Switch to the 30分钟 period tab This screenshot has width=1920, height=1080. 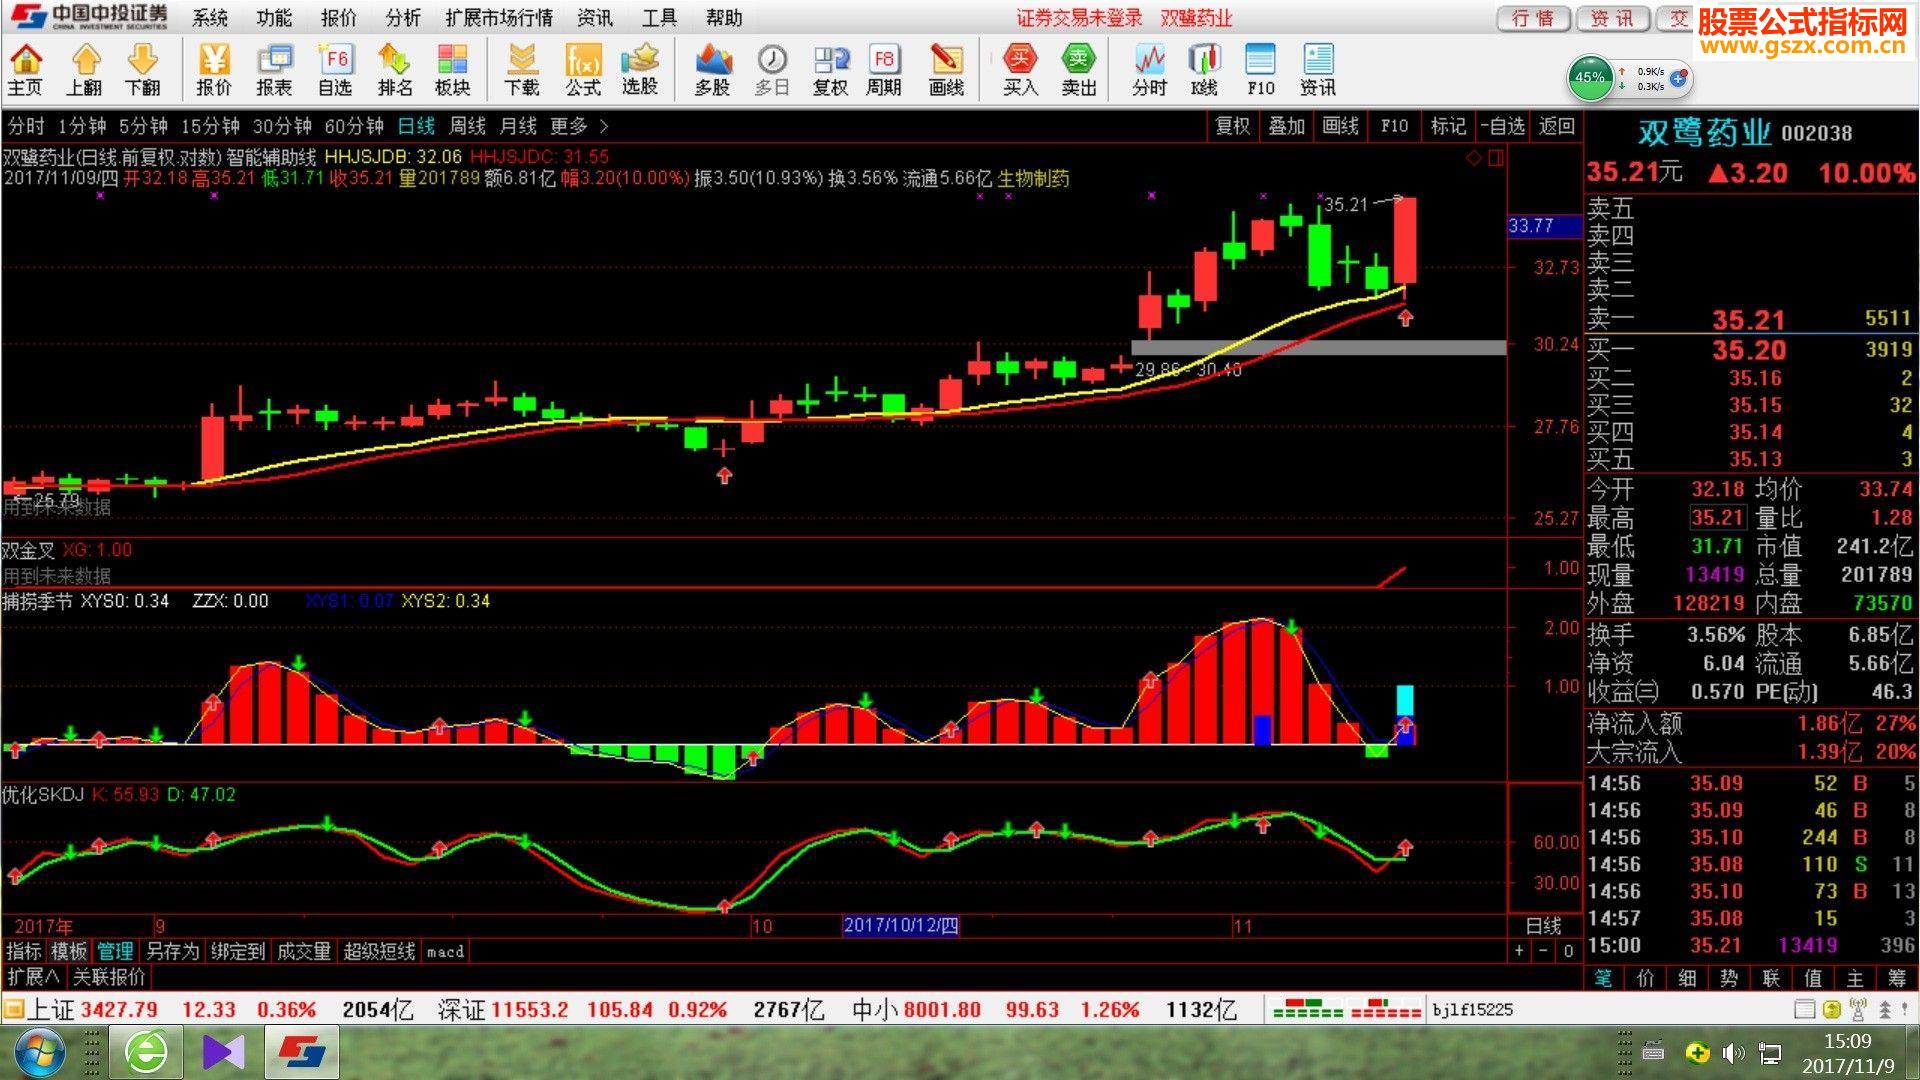[282, 126]
